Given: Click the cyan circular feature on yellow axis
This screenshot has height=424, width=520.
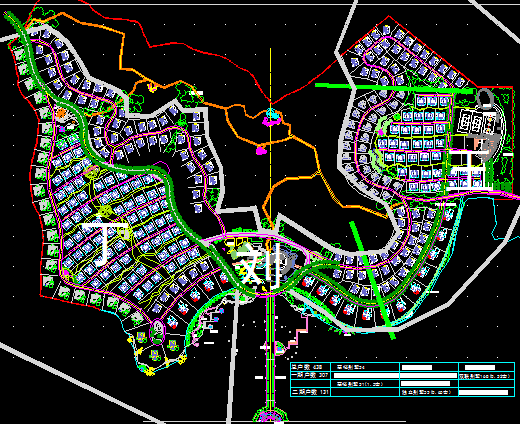Looking at the screenshot, I should pos(272,114).
